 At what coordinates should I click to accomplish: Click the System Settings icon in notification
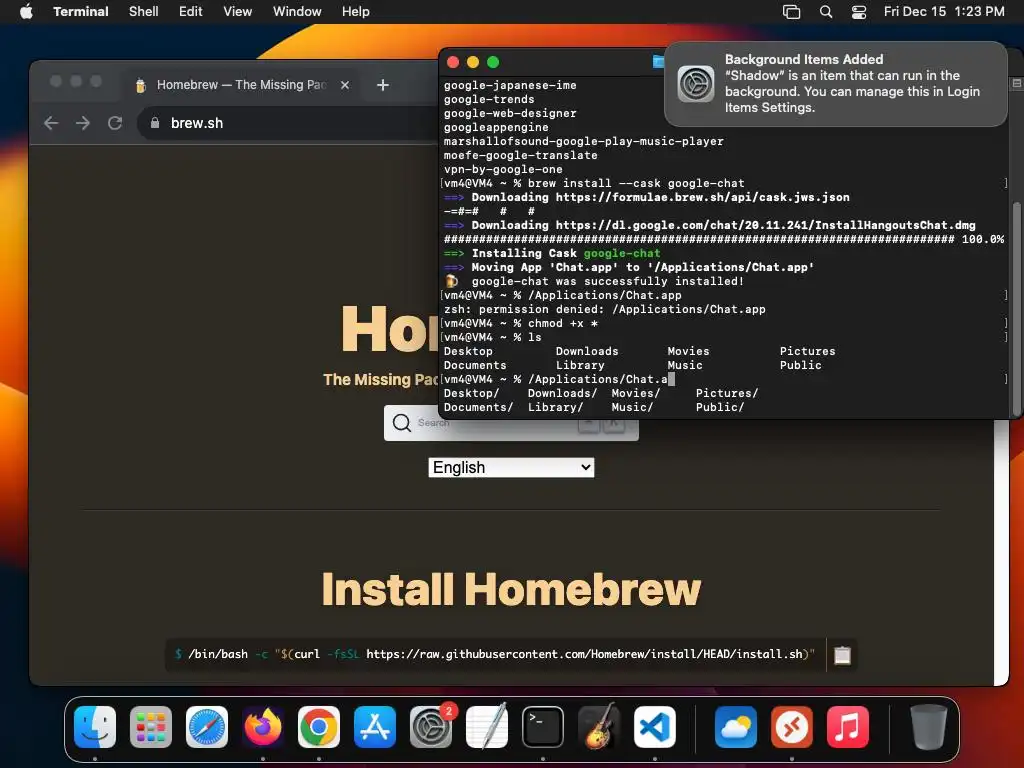696,84
